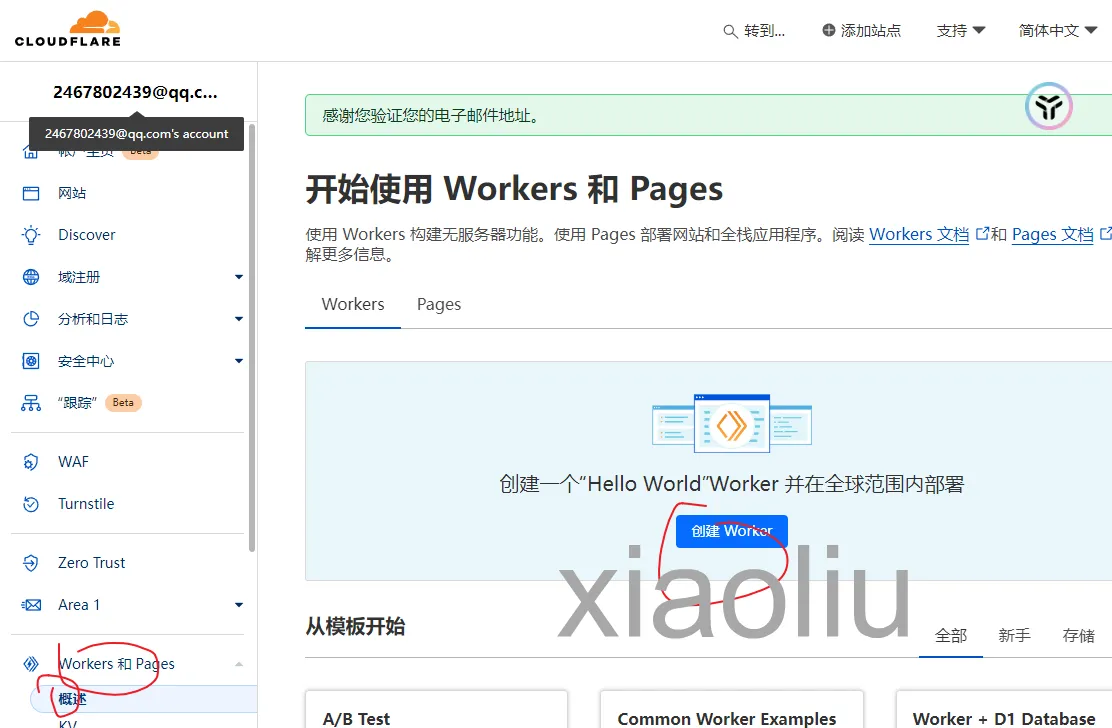Switch to the Workers tab
The width and height of the screenshot is (1112, 728).
(352, 305)
